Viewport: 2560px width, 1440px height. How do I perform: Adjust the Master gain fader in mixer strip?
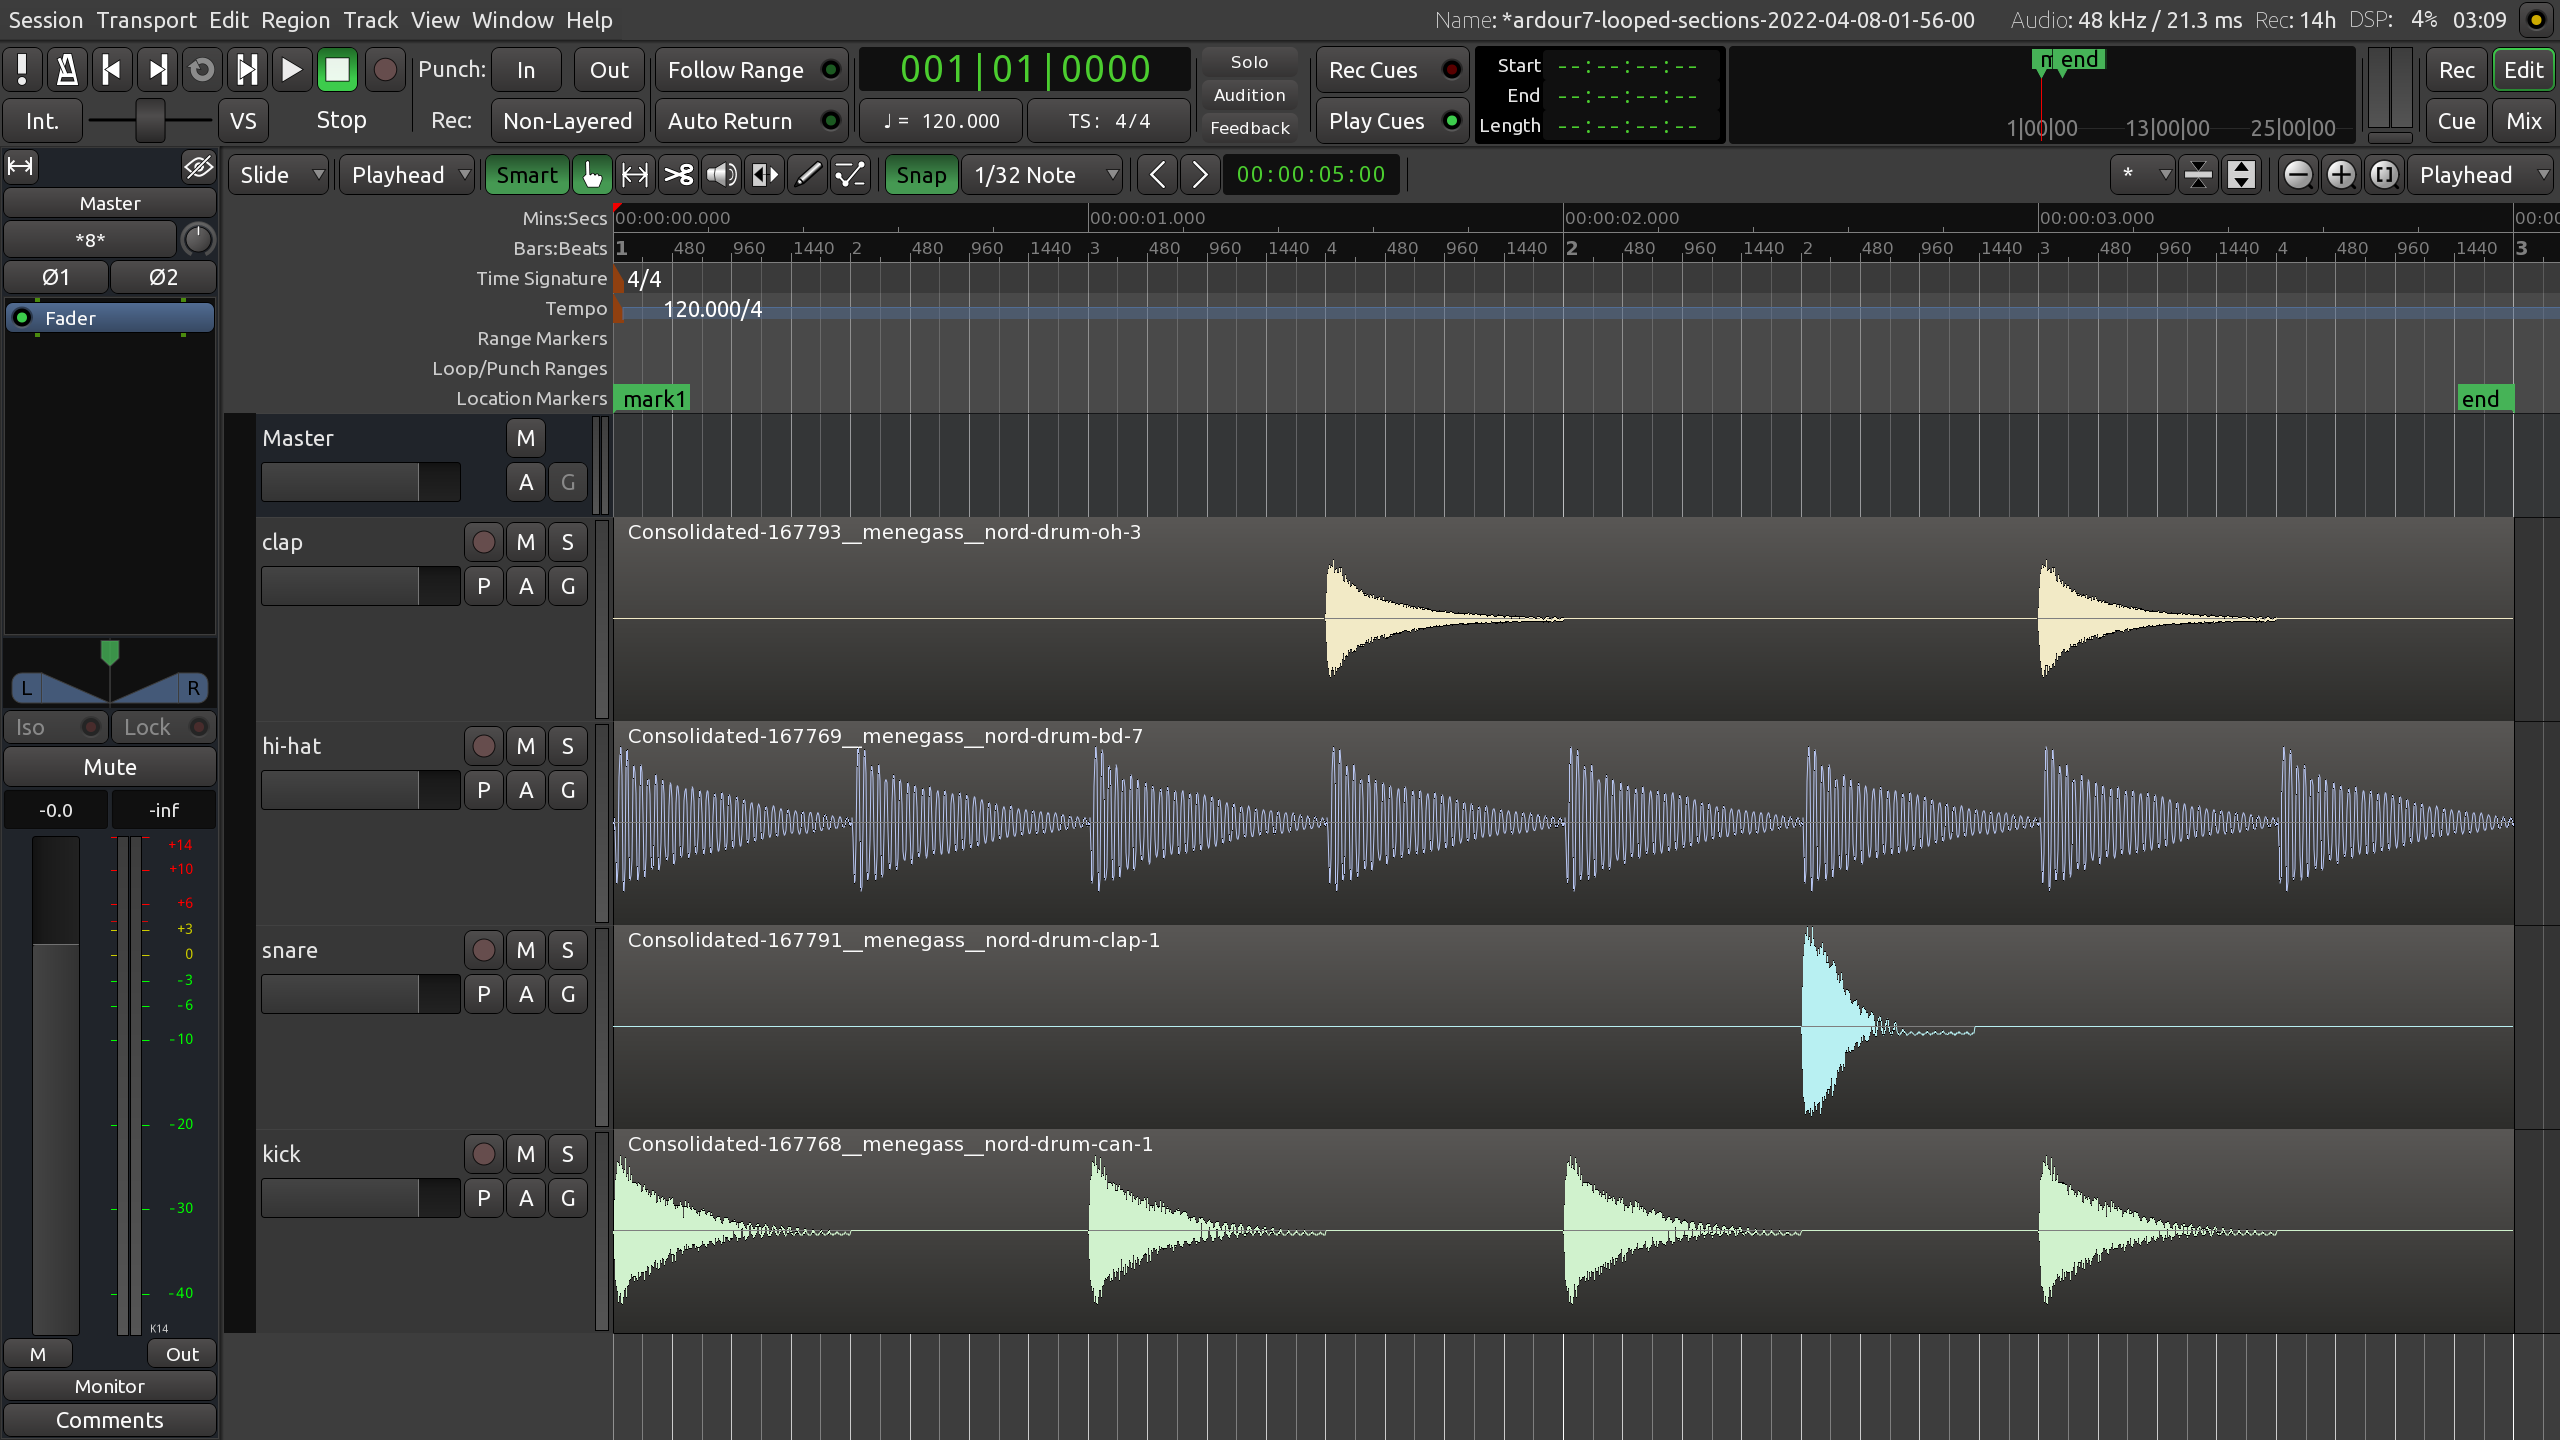[x=56, y=1085]
